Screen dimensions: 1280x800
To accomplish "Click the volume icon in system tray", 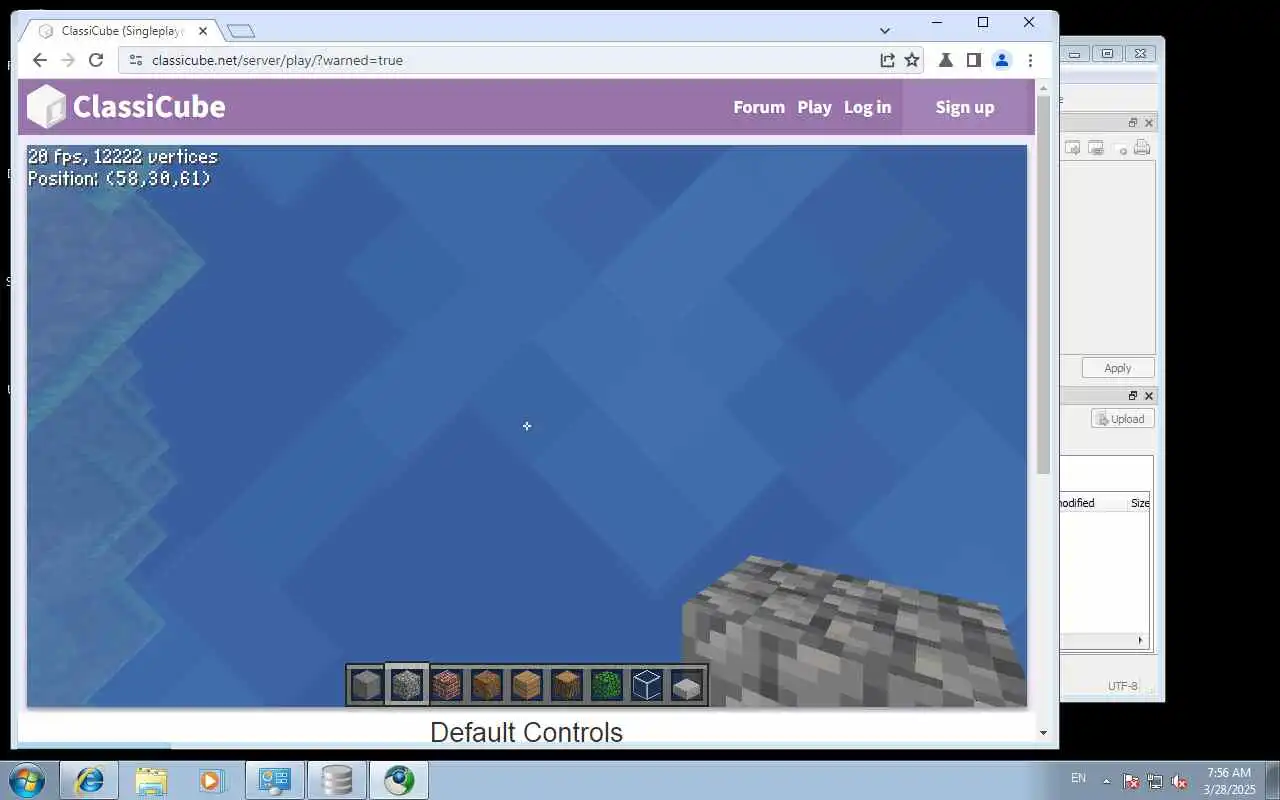I will [1179, 781].
